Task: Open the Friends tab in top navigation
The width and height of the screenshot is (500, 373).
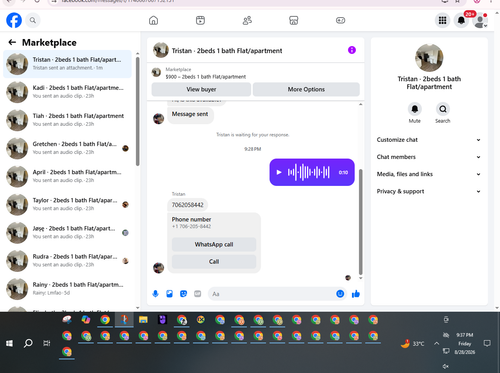Action: [x=247, y=20]
